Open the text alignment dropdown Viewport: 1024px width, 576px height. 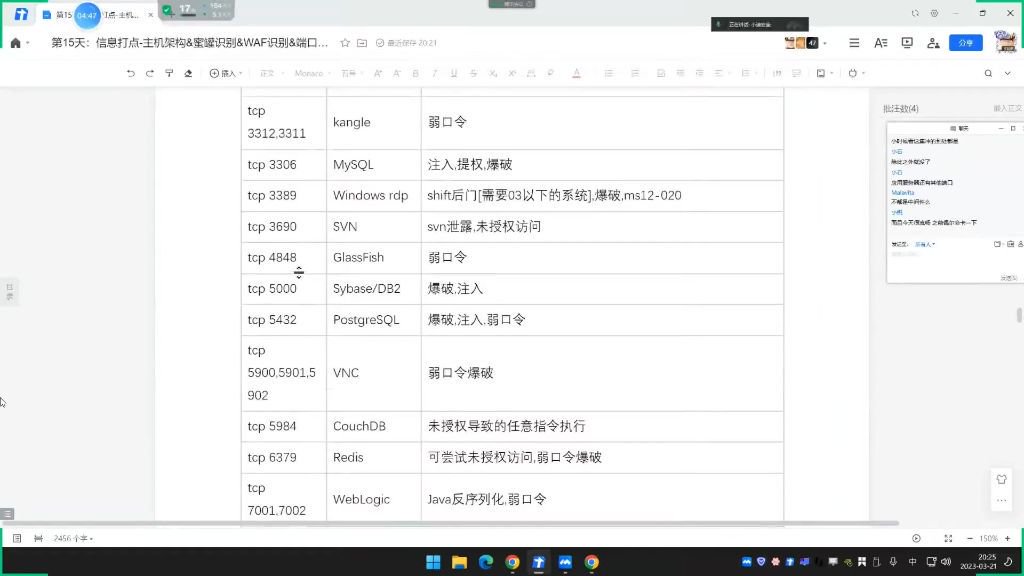tap(720, 73)
